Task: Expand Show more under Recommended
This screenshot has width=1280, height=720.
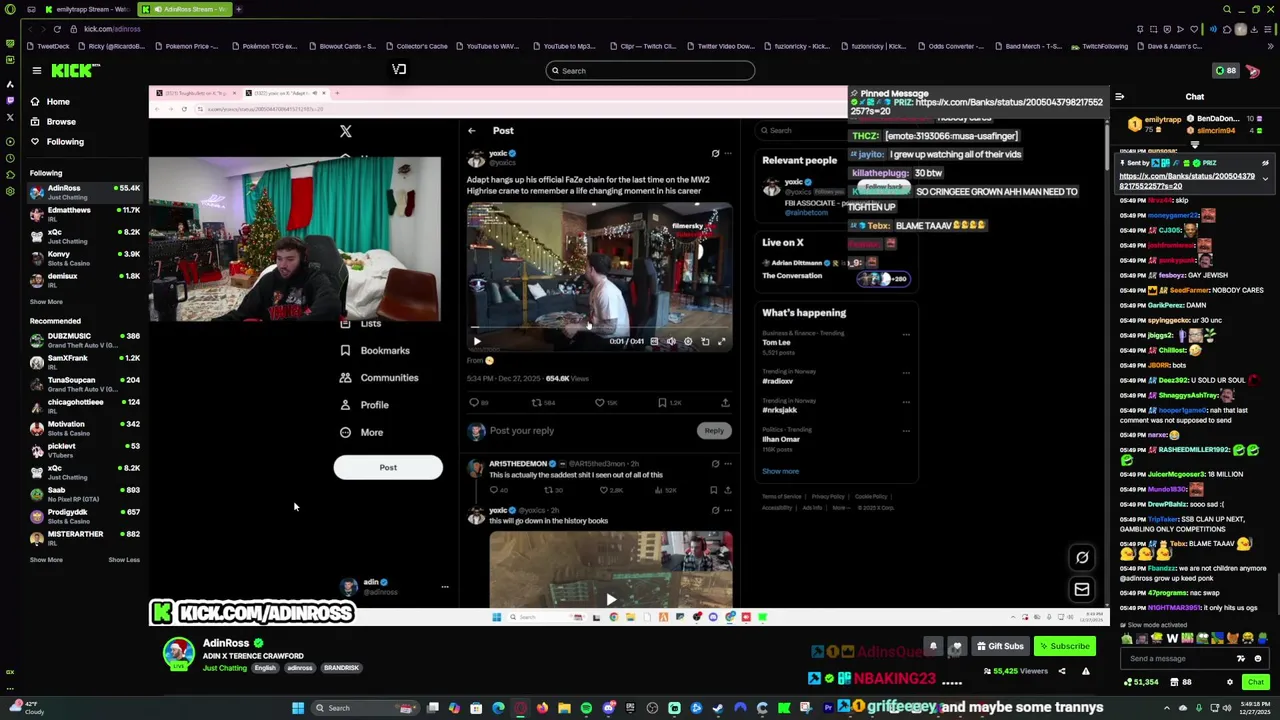Action: pyautogui.click(x=46, y=559)
